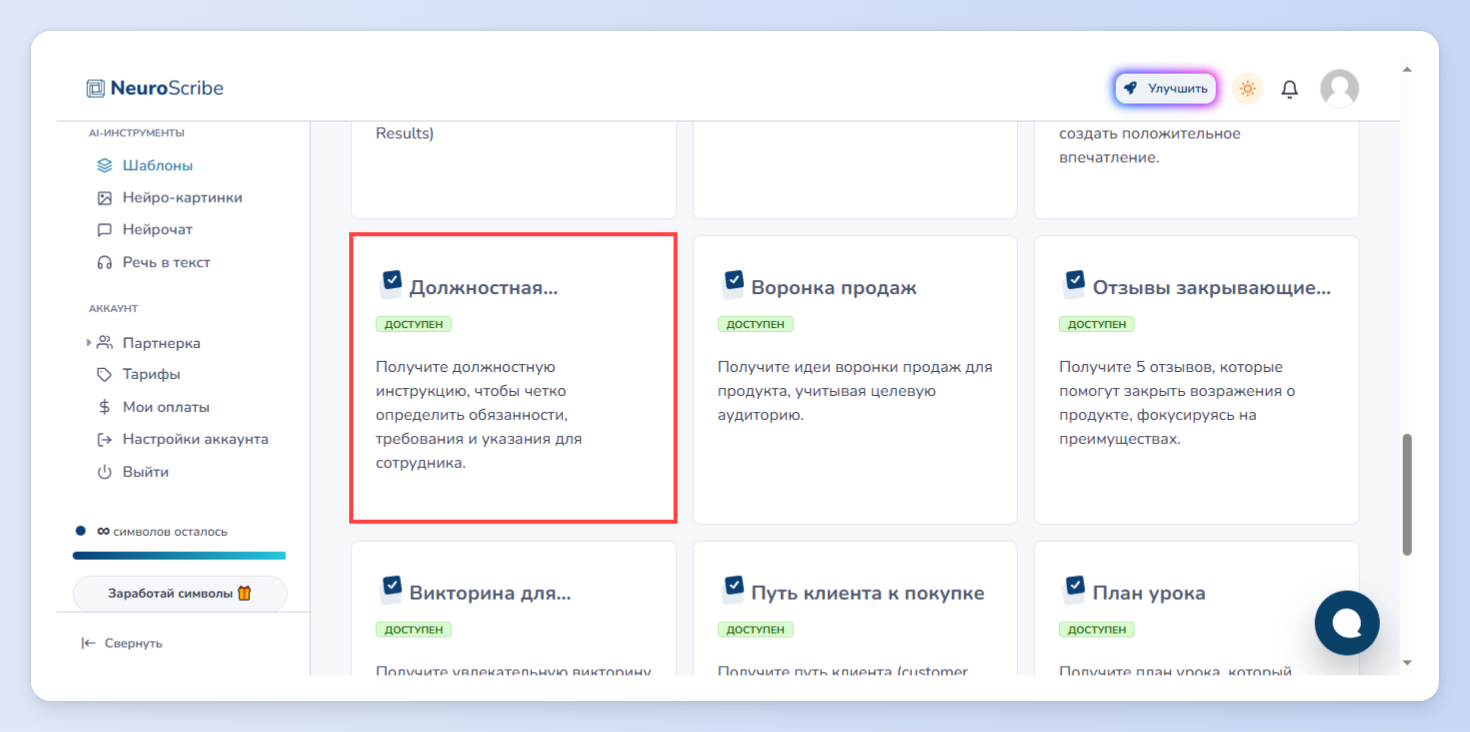
Task: Click the Викторина для template icon
Action: (391, 589)
